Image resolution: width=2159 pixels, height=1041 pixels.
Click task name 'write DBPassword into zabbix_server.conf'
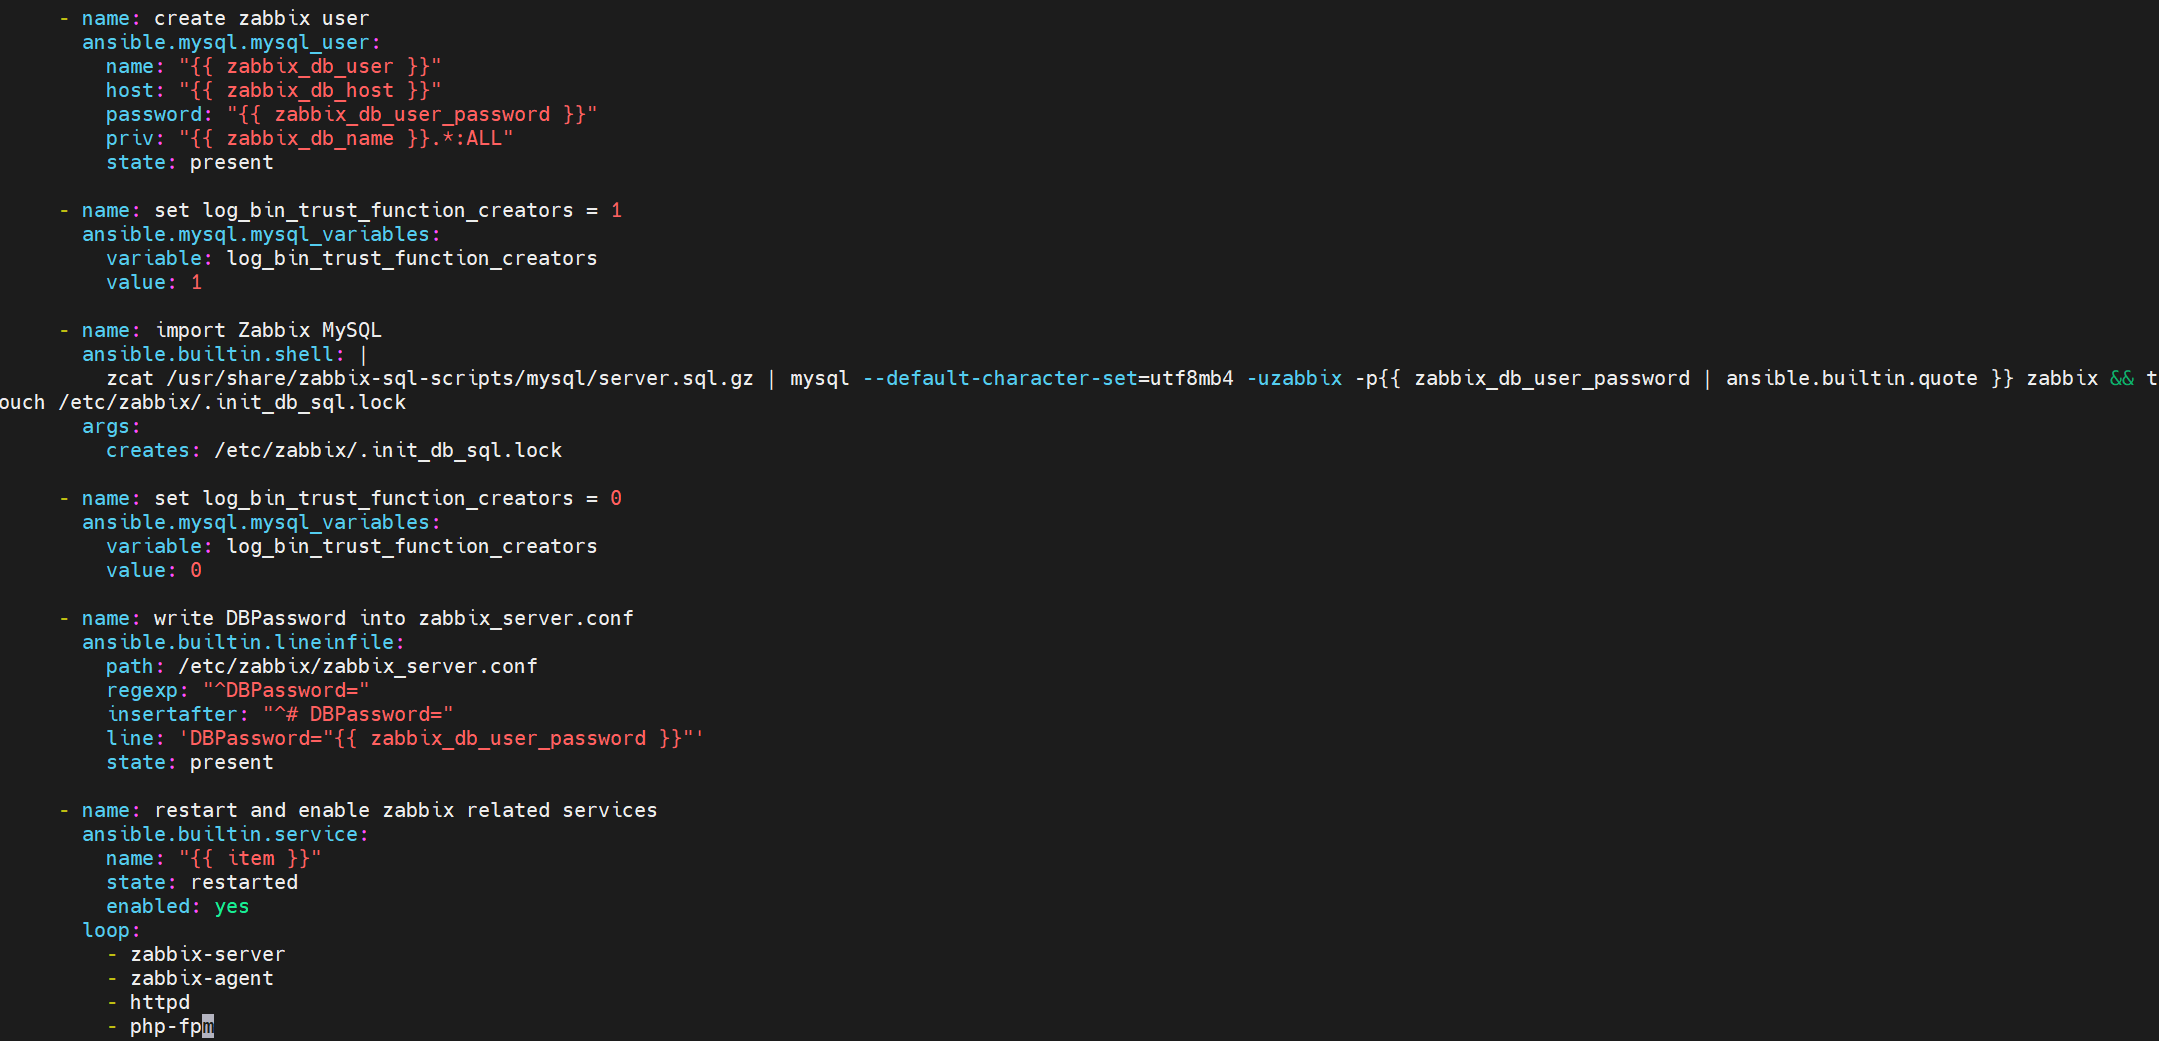pos(394,618)
